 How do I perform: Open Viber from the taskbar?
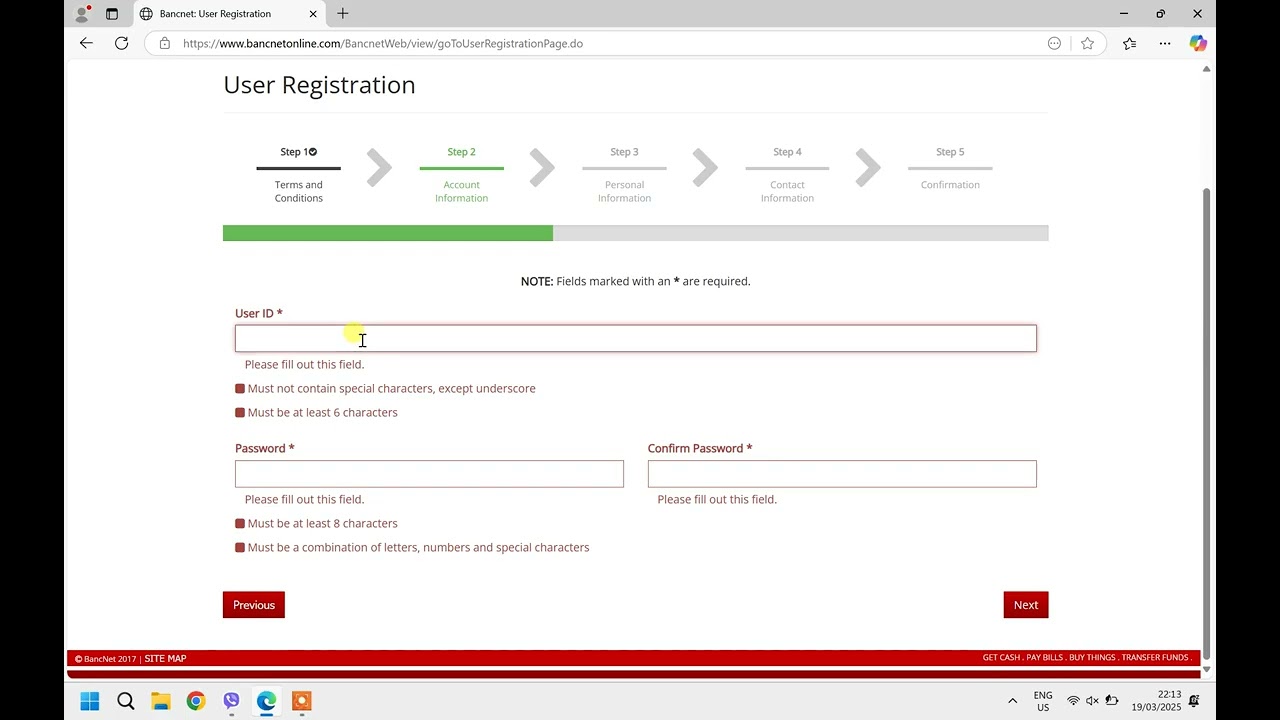pos(231,701)
